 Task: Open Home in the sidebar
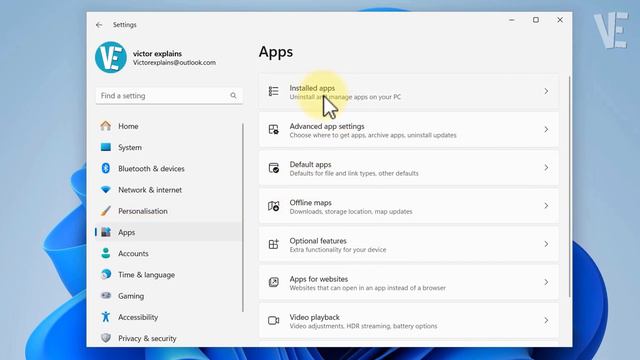click(x=128, y=126)
